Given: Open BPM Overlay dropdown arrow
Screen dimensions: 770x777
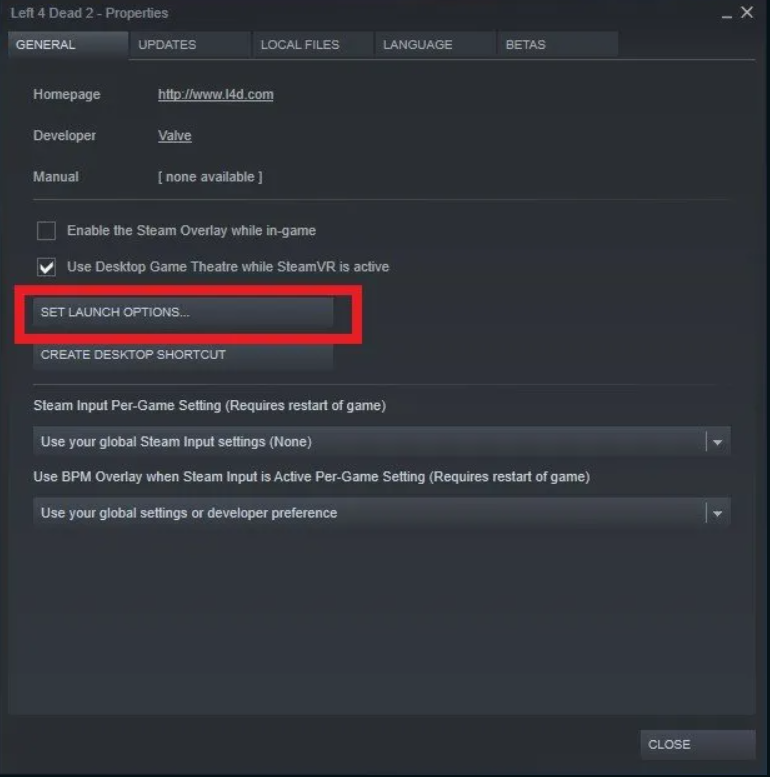Looking at the screenshot, I should pyautogui.click(x=717, y=513).
